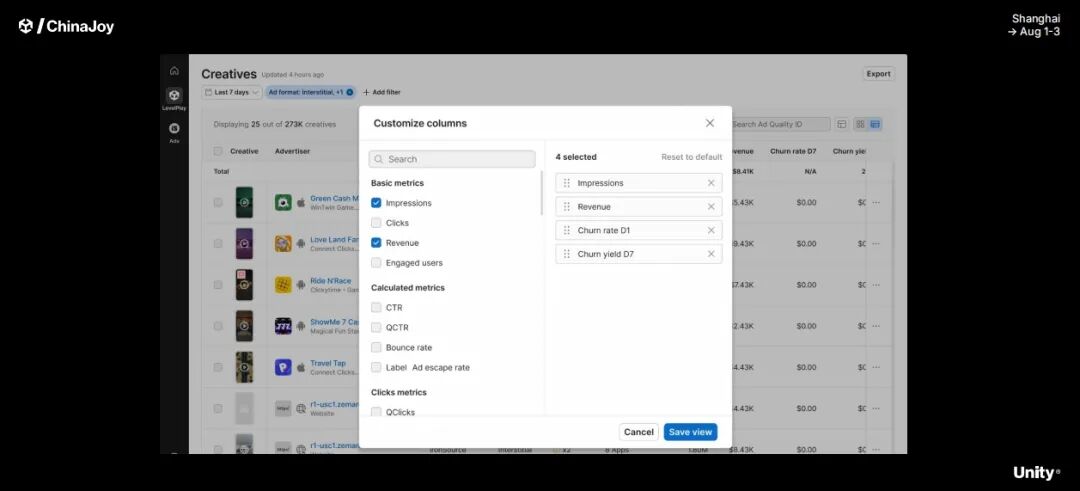The height and width of the screenshot is (491, 1080).
Task: Switch to the grid view icon
Action: (860, 124)
